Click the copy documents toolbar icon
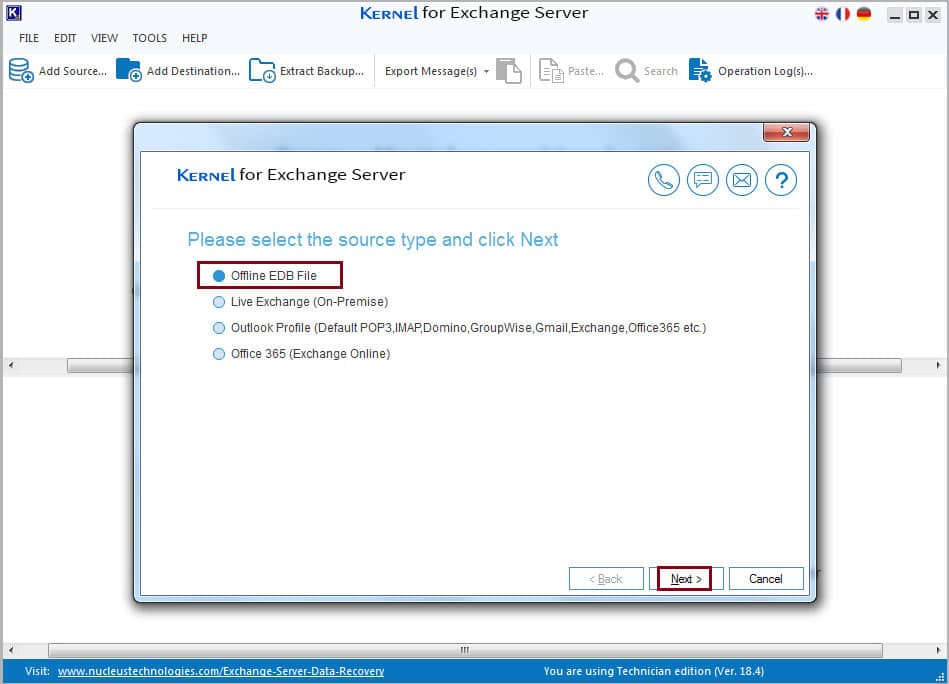This screenshot has height=684, width=949. (x=509, y=71)
